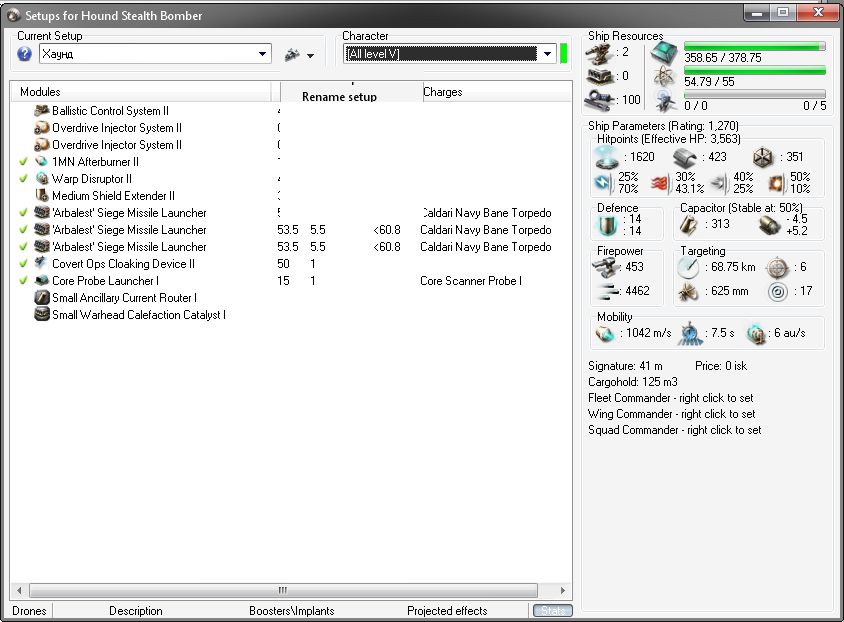Click the green character status indicator
The image size is (844, 622).
point(564,54)
